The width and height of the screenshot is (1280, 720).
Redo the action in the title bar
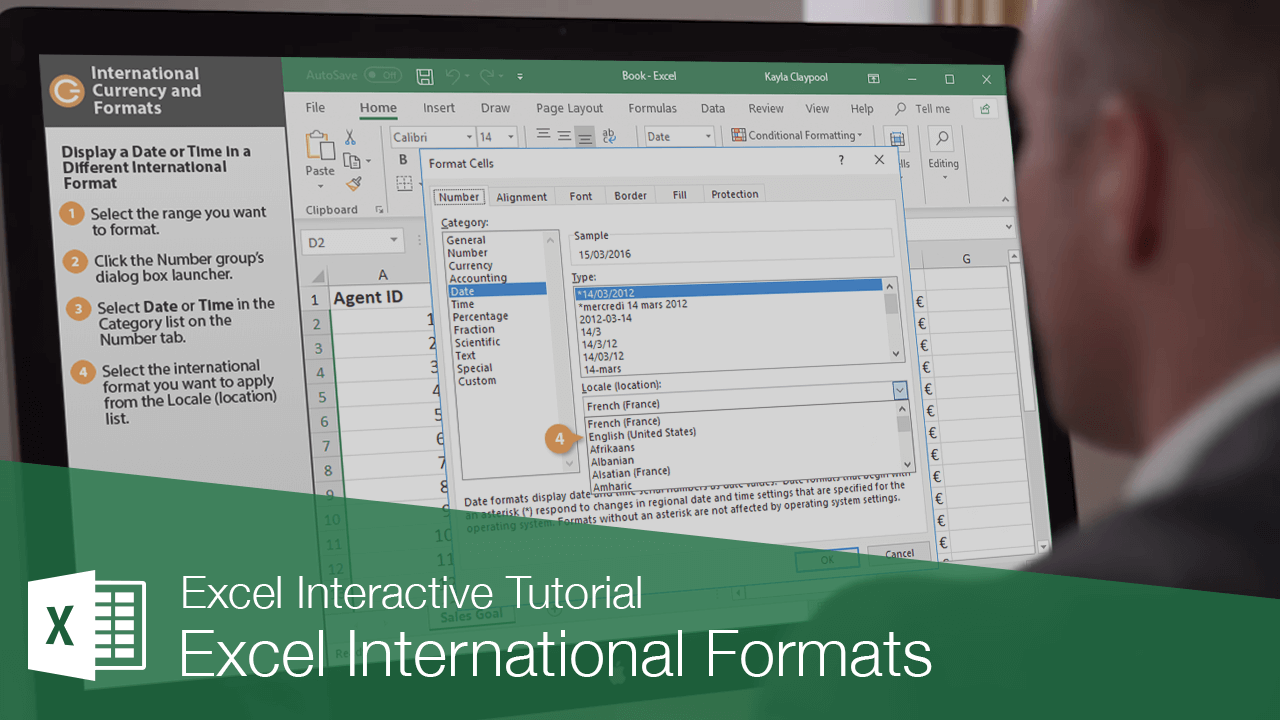(x=487, y=76)
